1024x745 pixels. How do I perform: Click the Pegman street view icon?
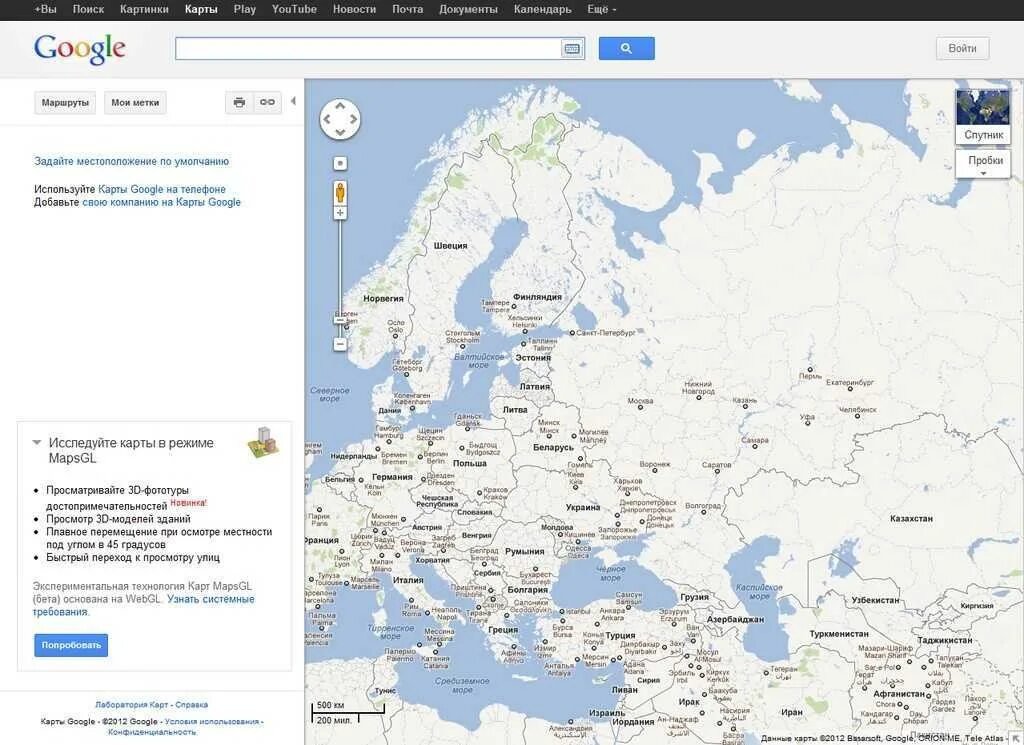tap(340, 193)
